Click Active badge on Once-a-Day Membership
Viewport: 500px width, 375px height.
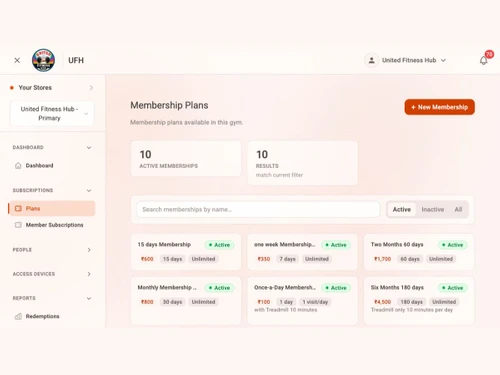coord(336,288)
